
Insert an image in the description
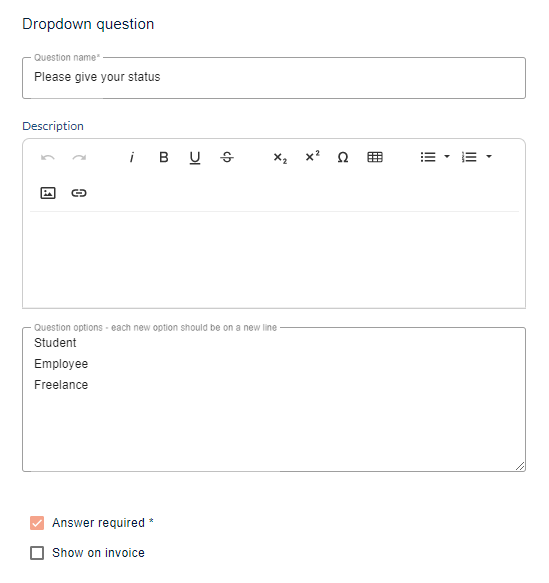tap(48, 193)
